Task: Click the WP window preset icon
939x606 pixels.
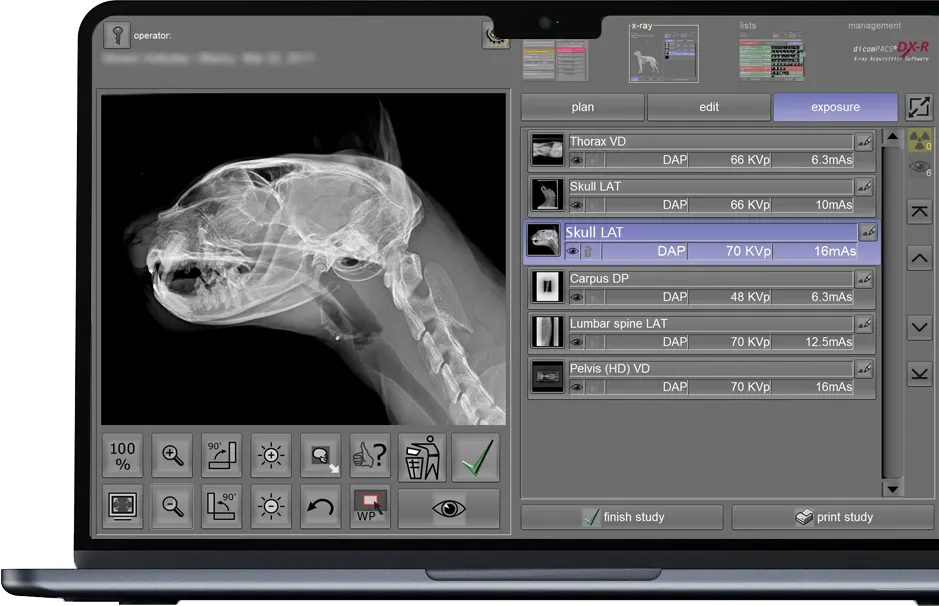Action: click(x=370, y=507)
